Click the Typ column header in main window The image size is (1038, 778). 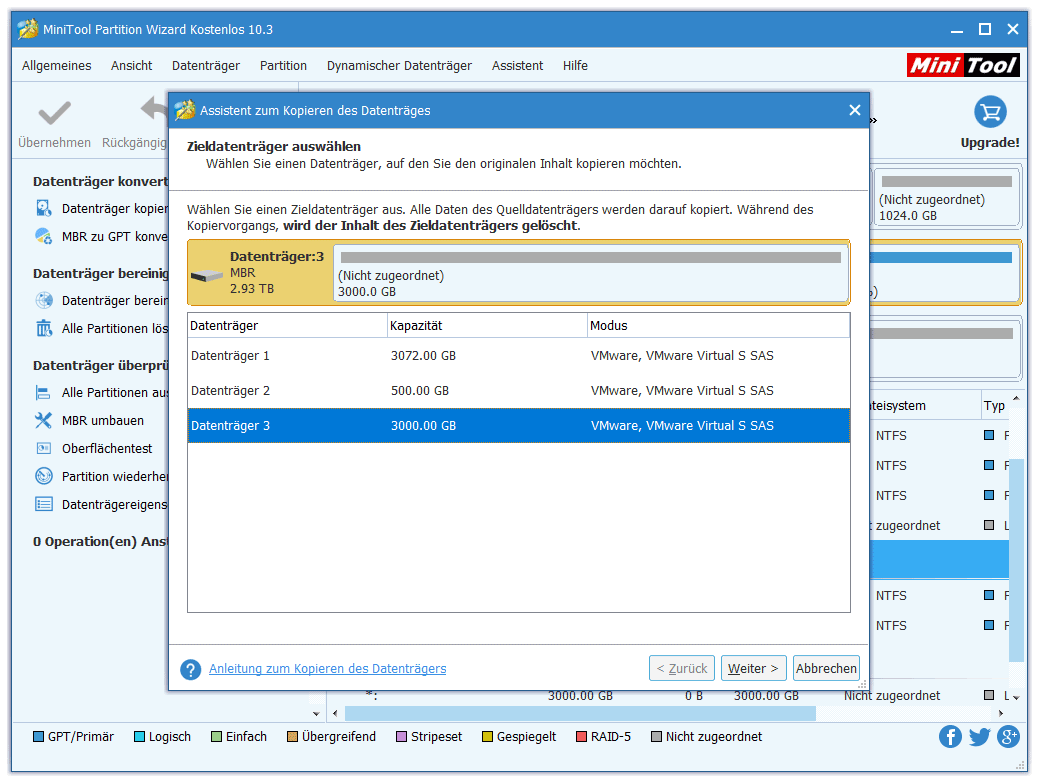tap(994, 406)
